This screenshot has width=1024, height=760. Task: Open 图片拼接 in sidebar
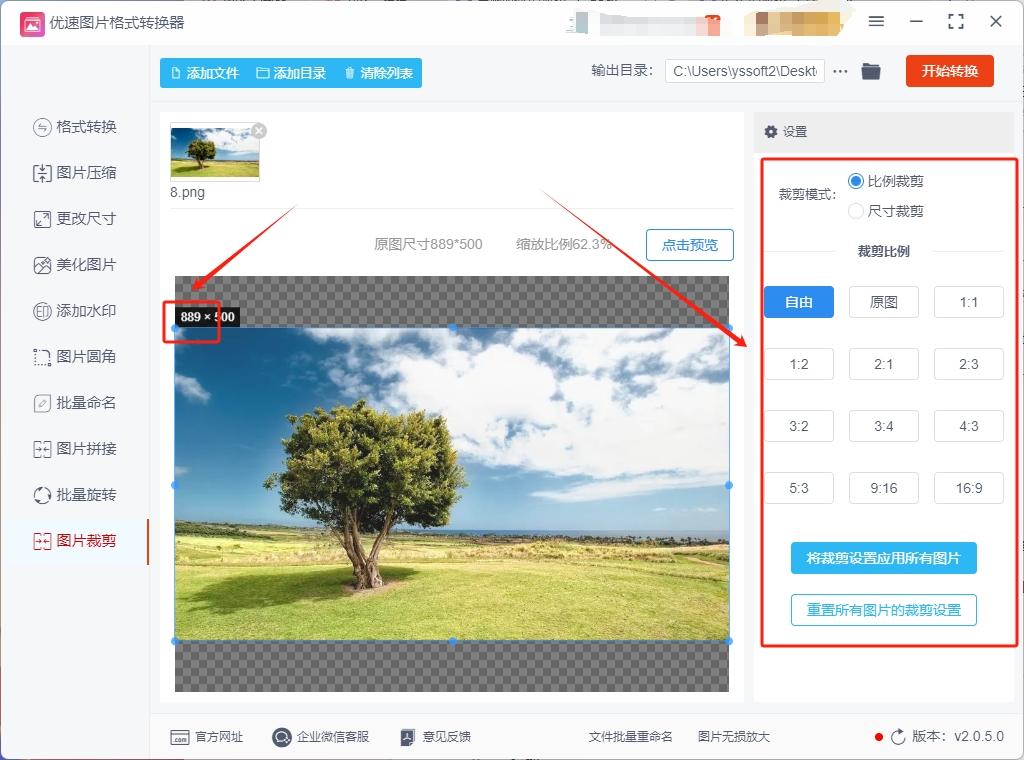[x=75, y=449]
